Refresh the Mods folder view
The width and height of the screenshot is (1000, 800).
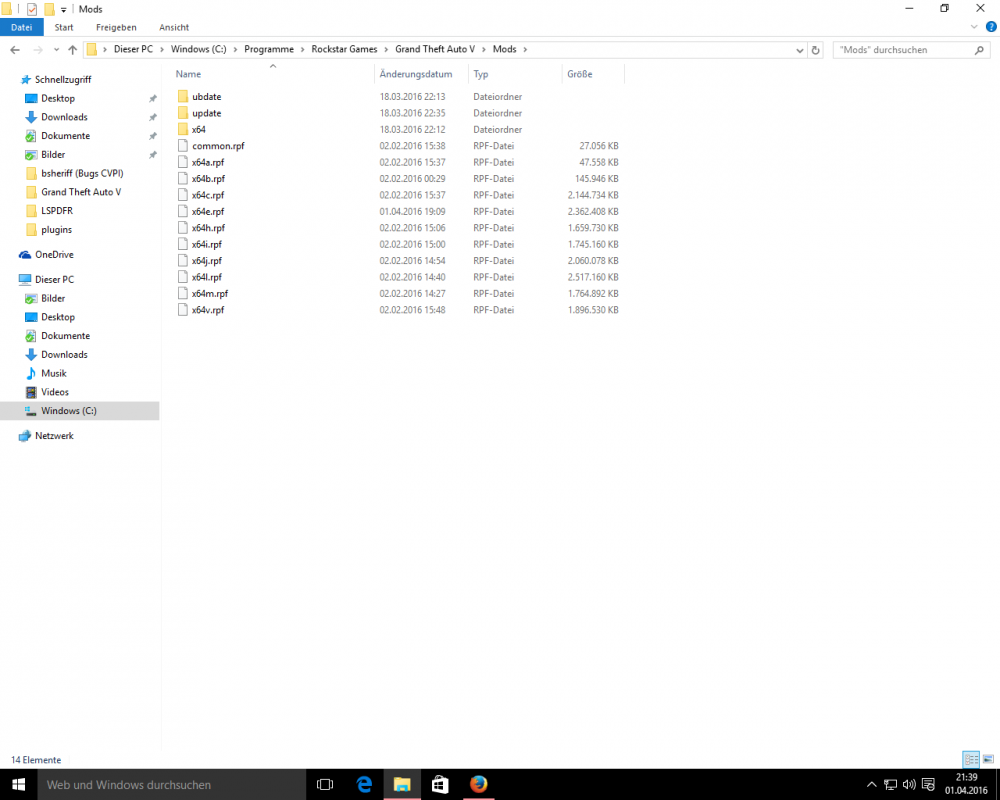point(815,50)
